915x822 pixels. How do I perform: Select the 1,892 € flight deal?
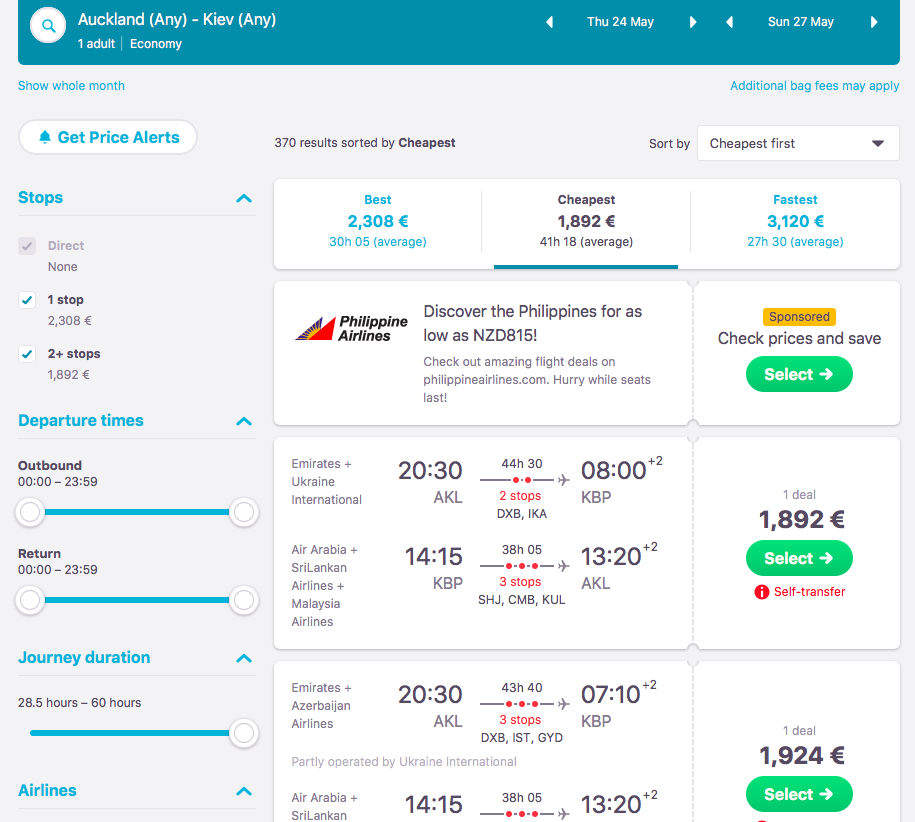(799, 558)
